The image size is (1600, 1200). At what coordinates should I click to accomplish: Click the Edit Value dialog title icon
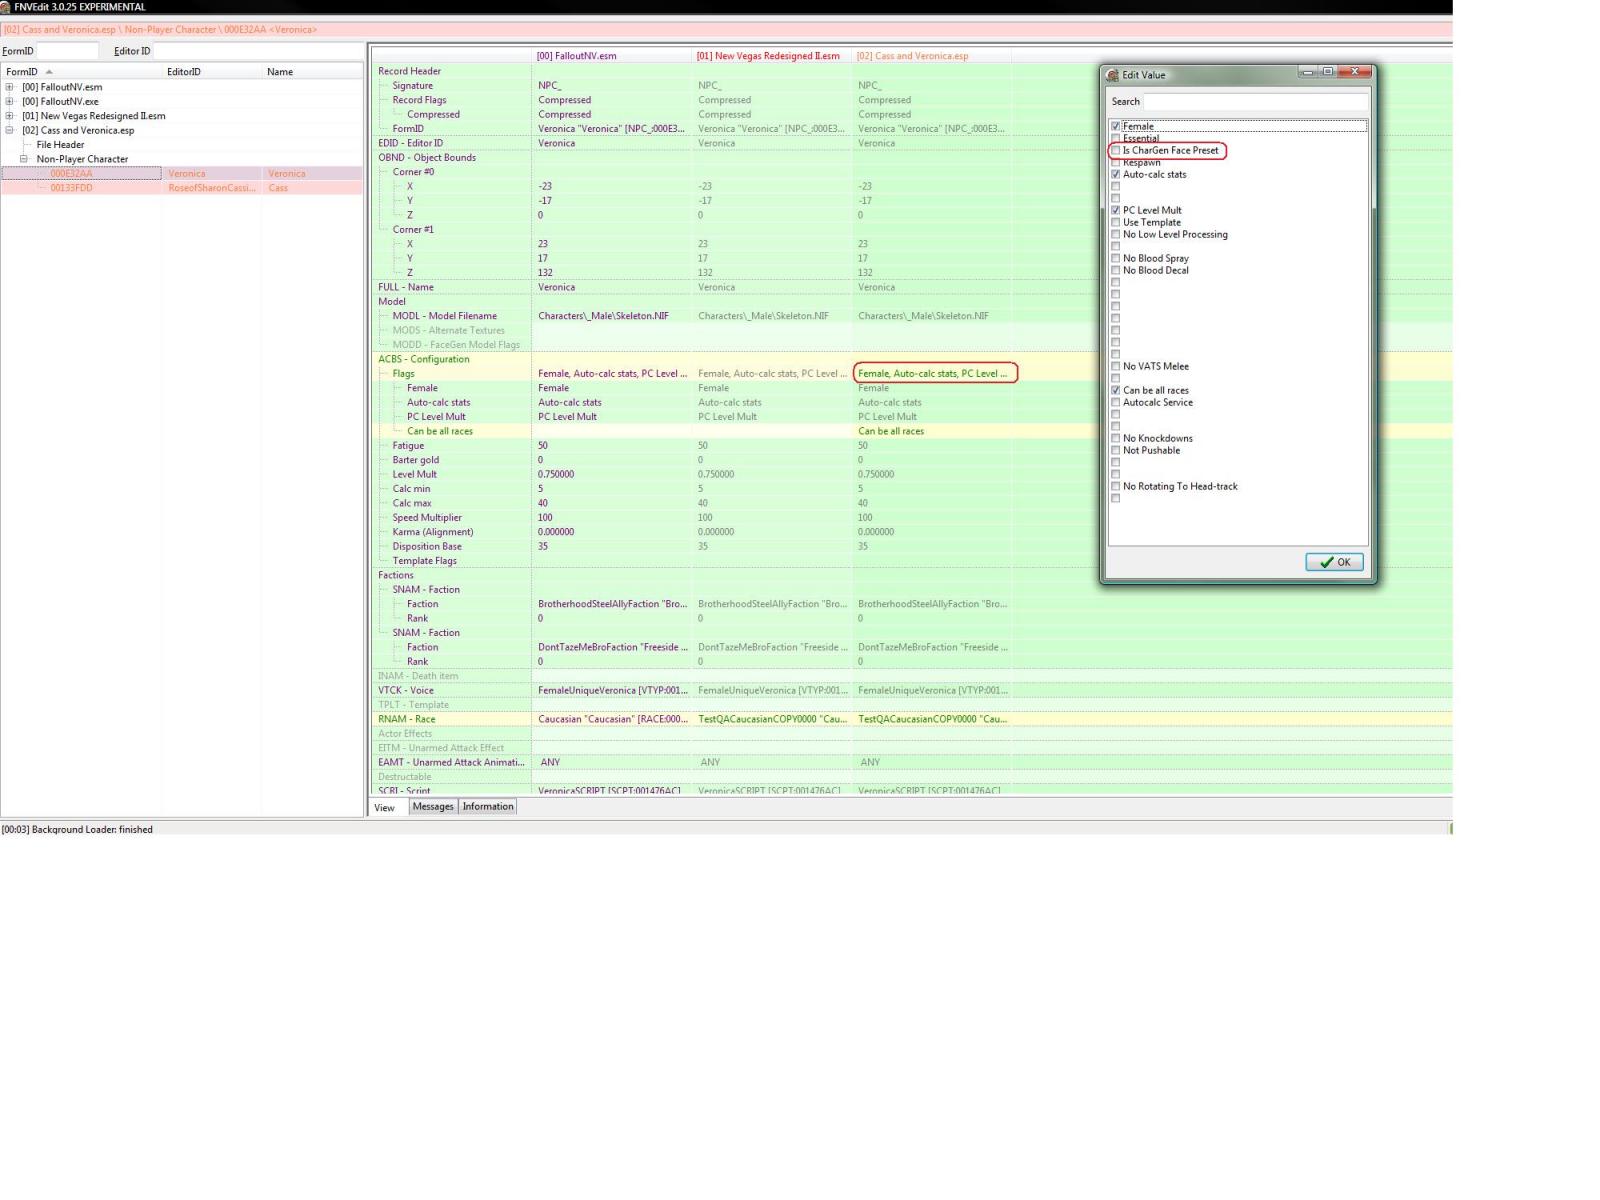pyautogui.click(x=1112, y=75)
